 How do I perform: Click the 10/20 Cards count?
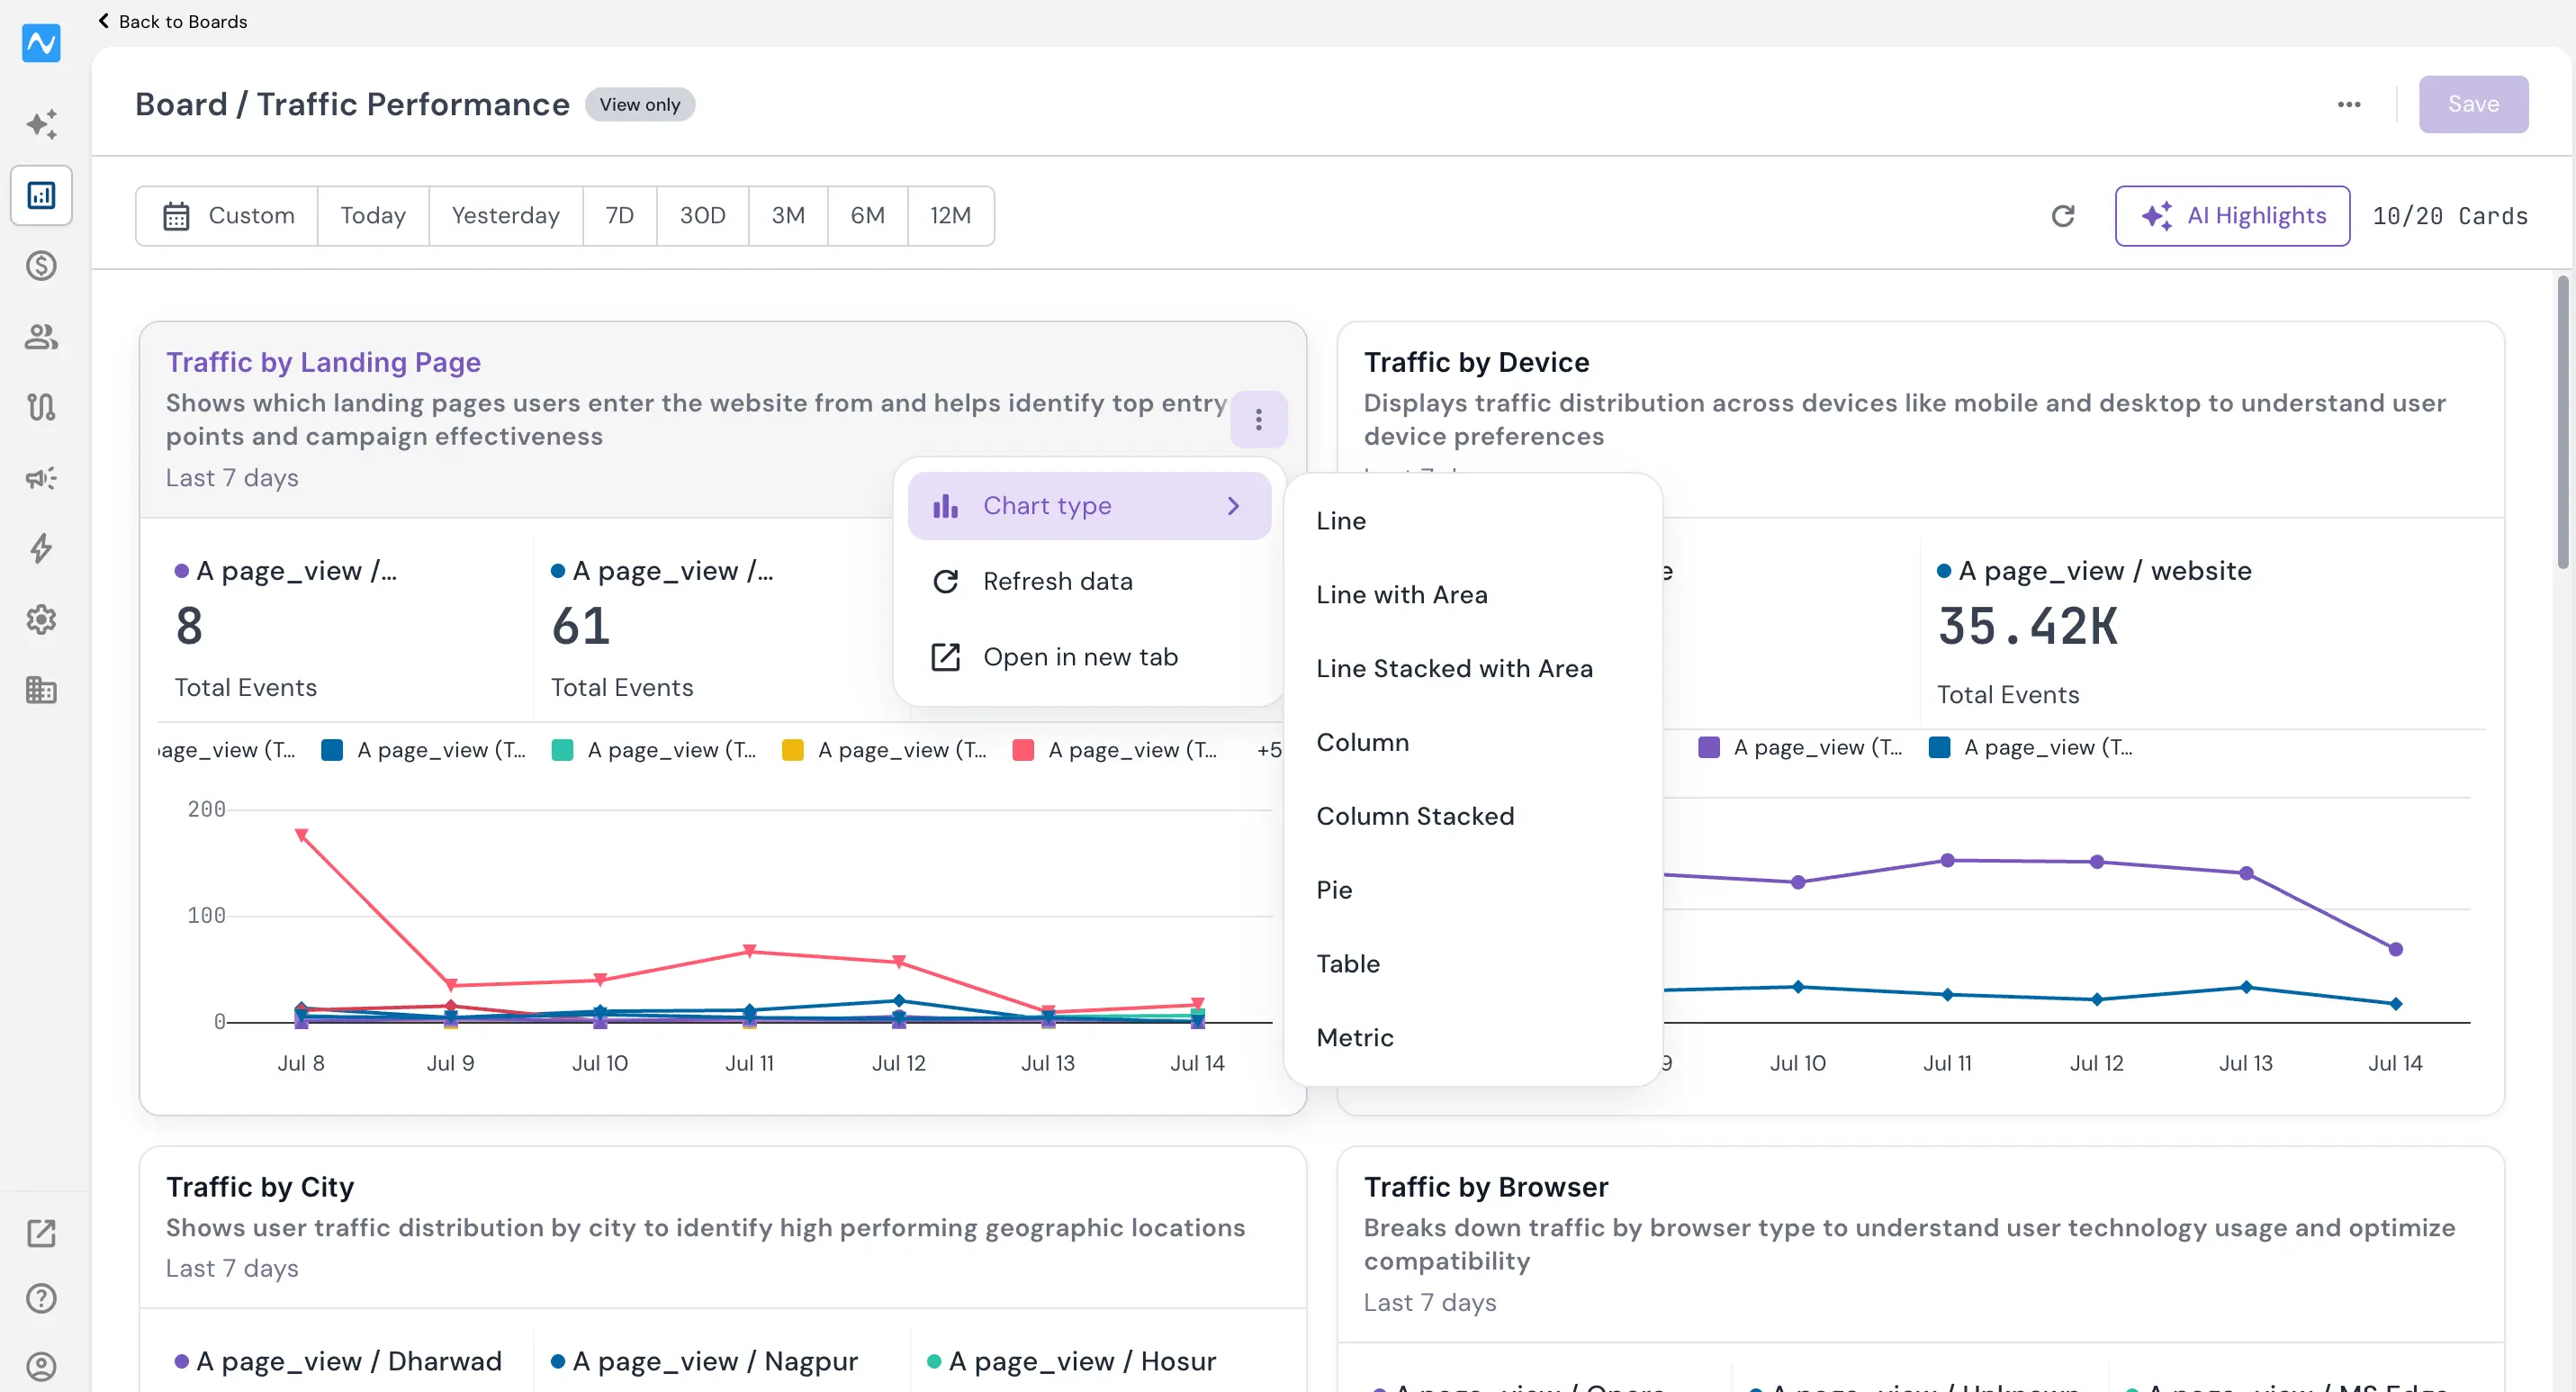click(2450, 216)
